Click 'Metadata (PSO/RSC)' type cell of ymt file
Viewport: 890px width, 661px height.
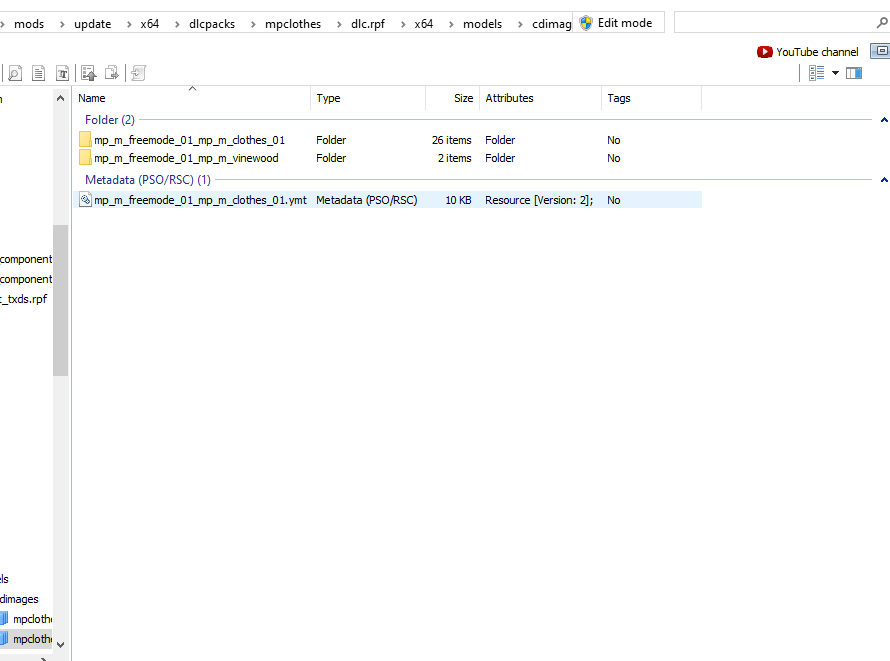click(367, 200)
